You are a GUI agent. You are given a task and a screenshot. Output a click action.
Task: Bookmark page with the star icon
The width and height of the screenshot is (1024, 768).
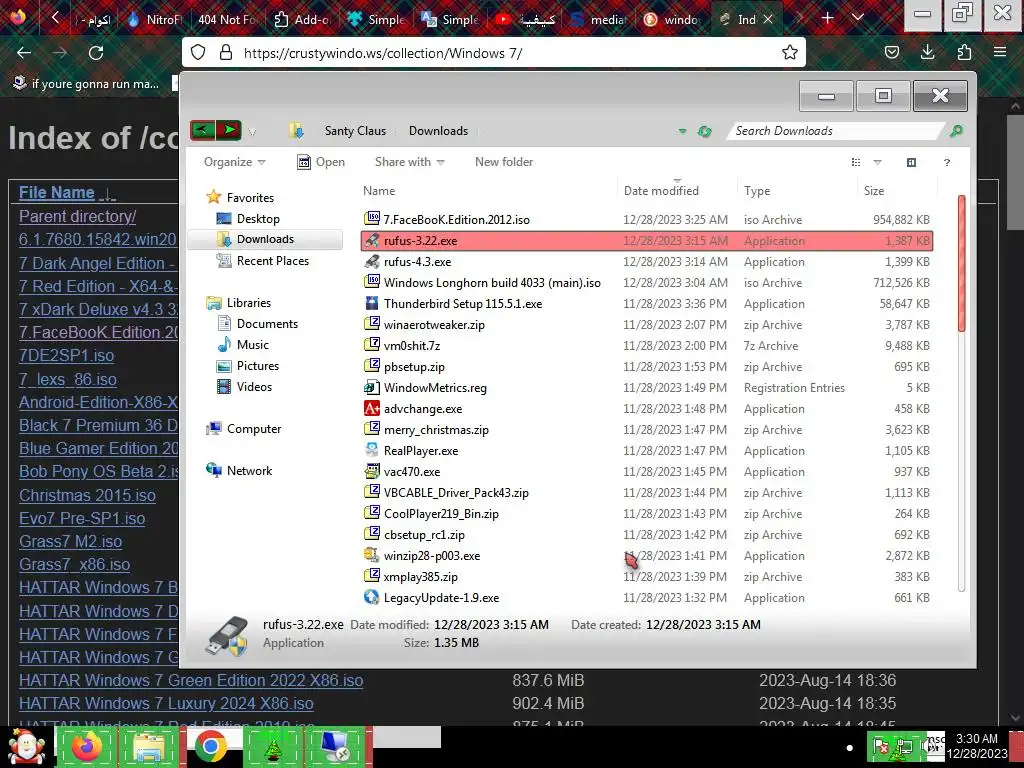(x=790, y=52)
